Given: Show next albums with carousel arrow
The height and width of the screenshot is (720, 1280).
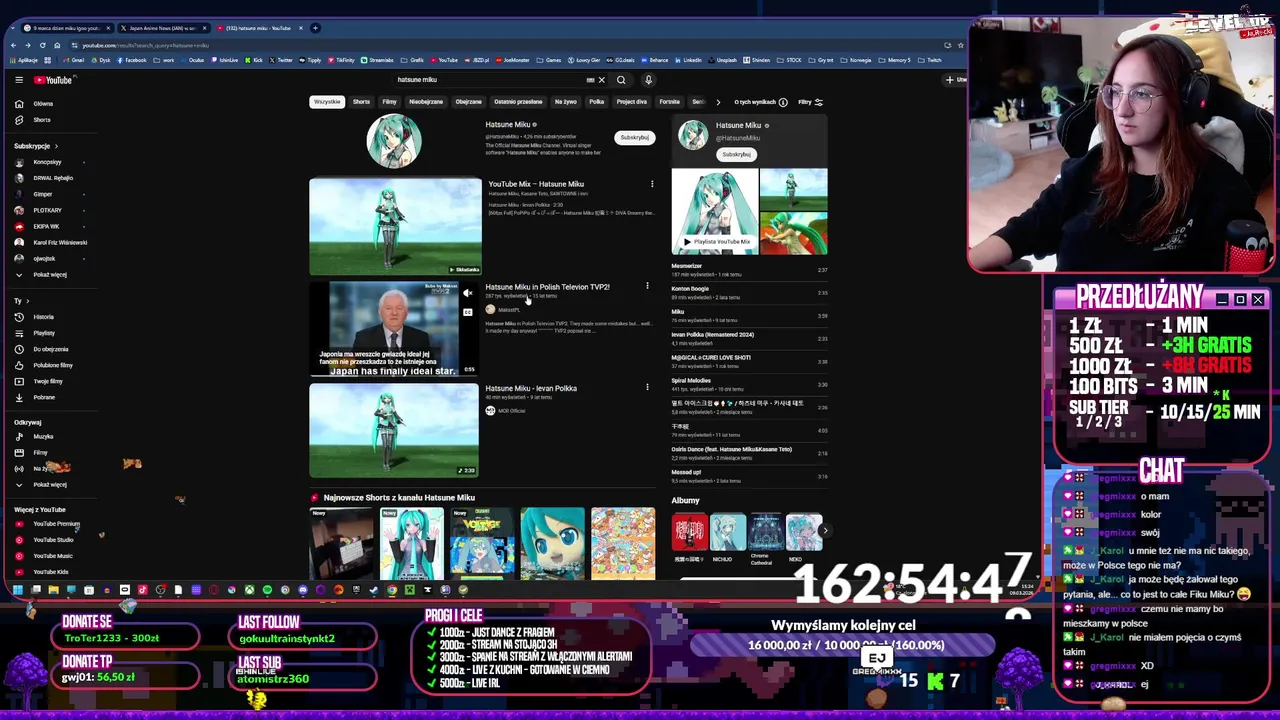Looking at the screenshot, I should [x=825, y=531].
